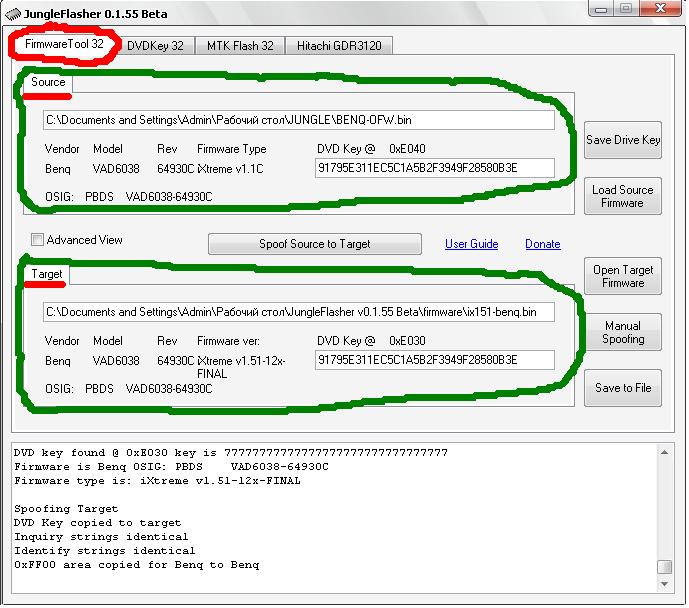Minimize the JungleFlasher window
The height and width of the screenshot is (608, 689).
point(601,9)
